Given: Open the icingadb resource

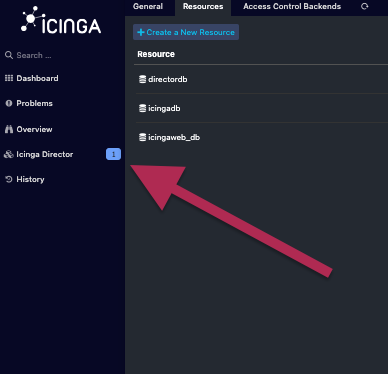Looking at the screenshot, I should (x=164, y=108).
